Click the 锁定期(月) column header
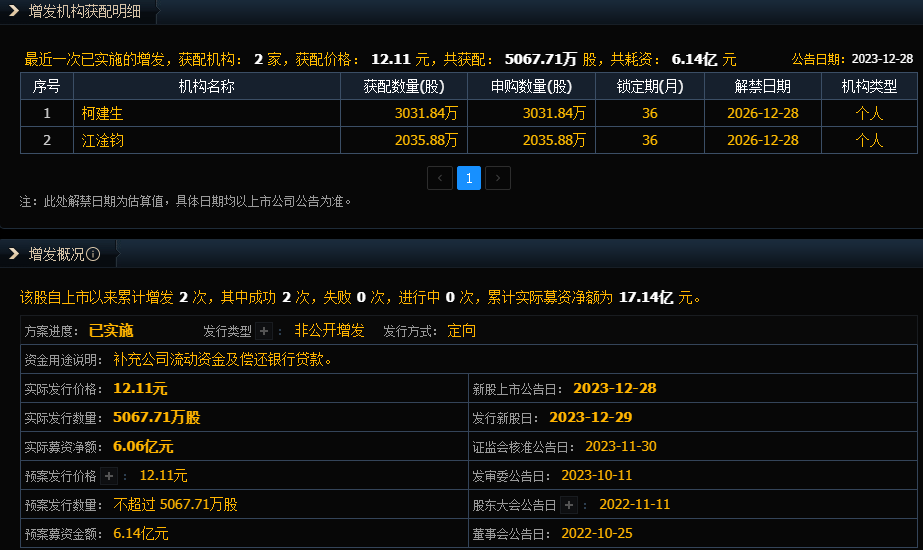This screenshot has width=923, height=550. click(x=649, y=86)
